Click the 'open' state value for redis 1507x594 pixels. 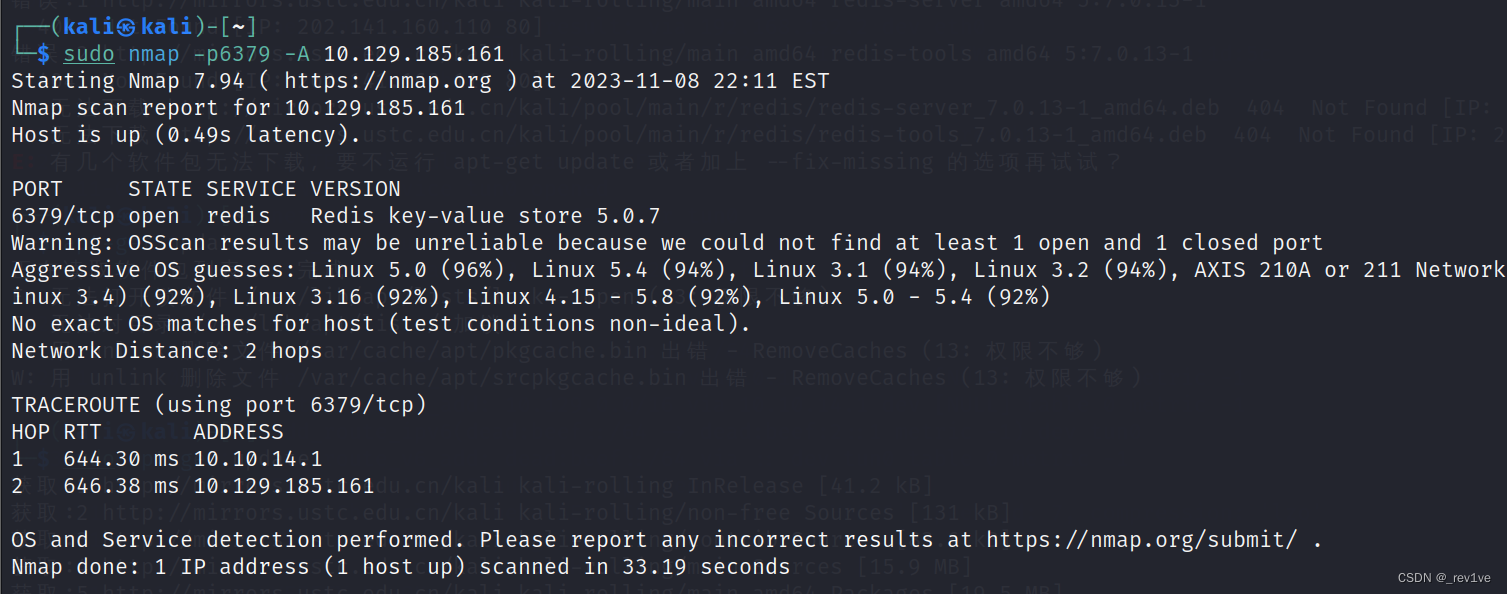pos(153,216)
